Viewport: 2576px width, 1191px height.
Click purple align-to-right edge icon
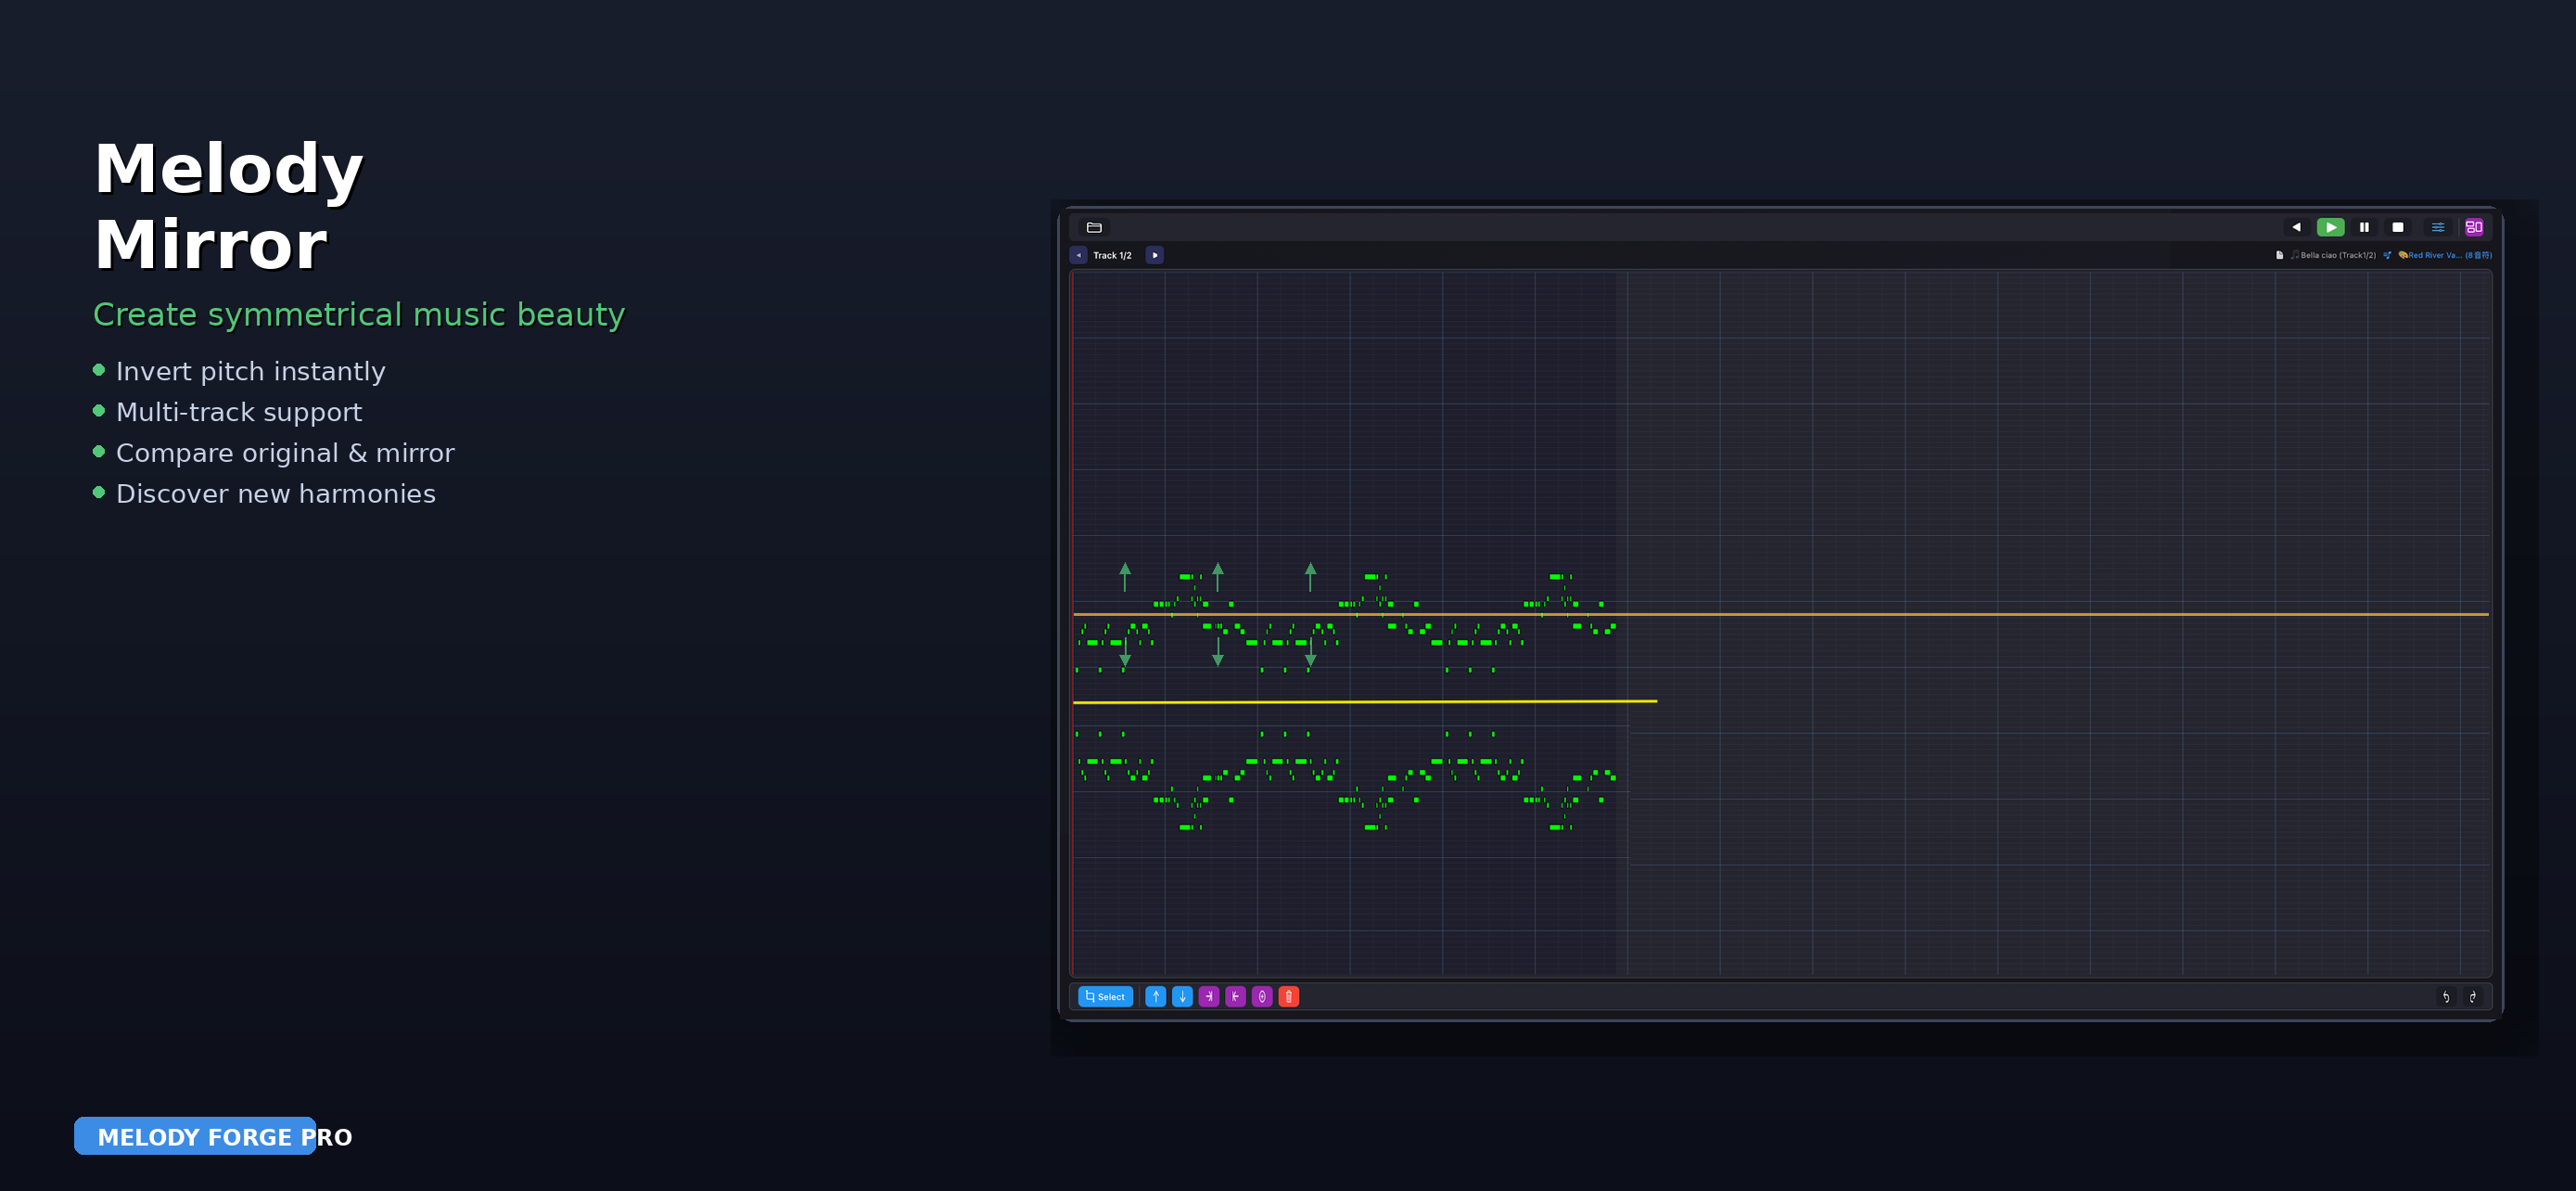[1209, 996]
